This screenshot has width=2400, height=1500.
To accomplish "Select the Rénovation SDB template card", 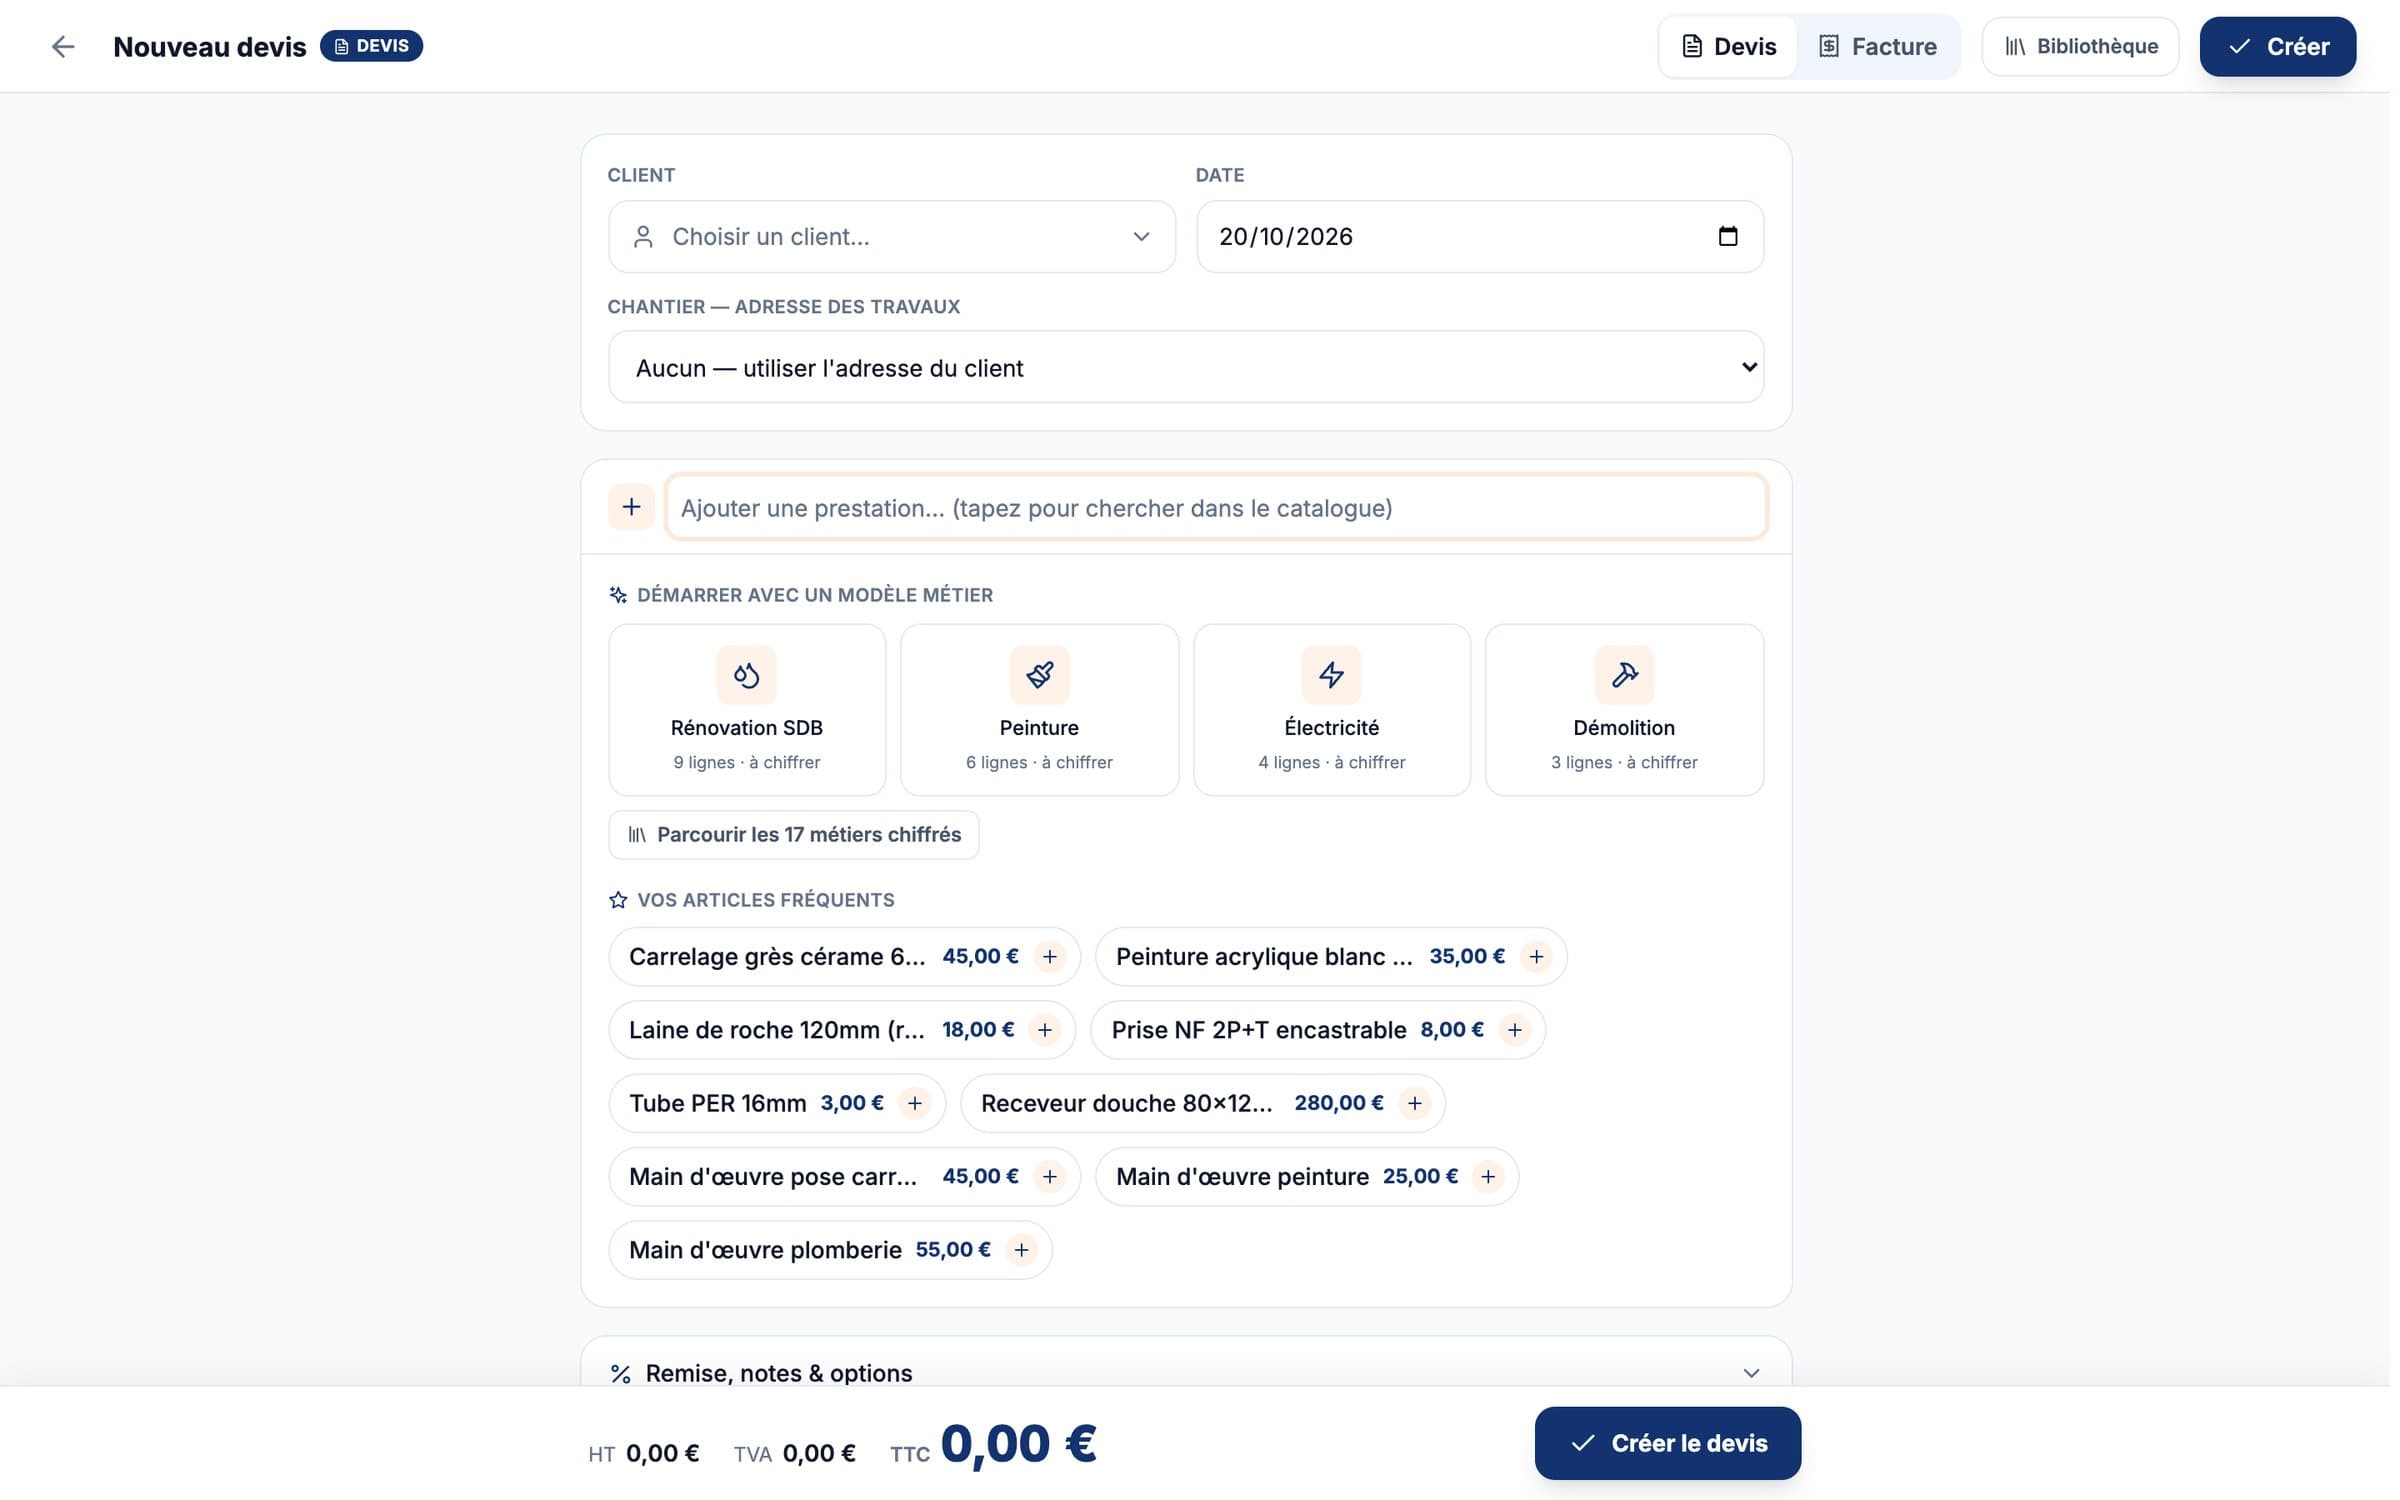I will click(x=747, y=710).
